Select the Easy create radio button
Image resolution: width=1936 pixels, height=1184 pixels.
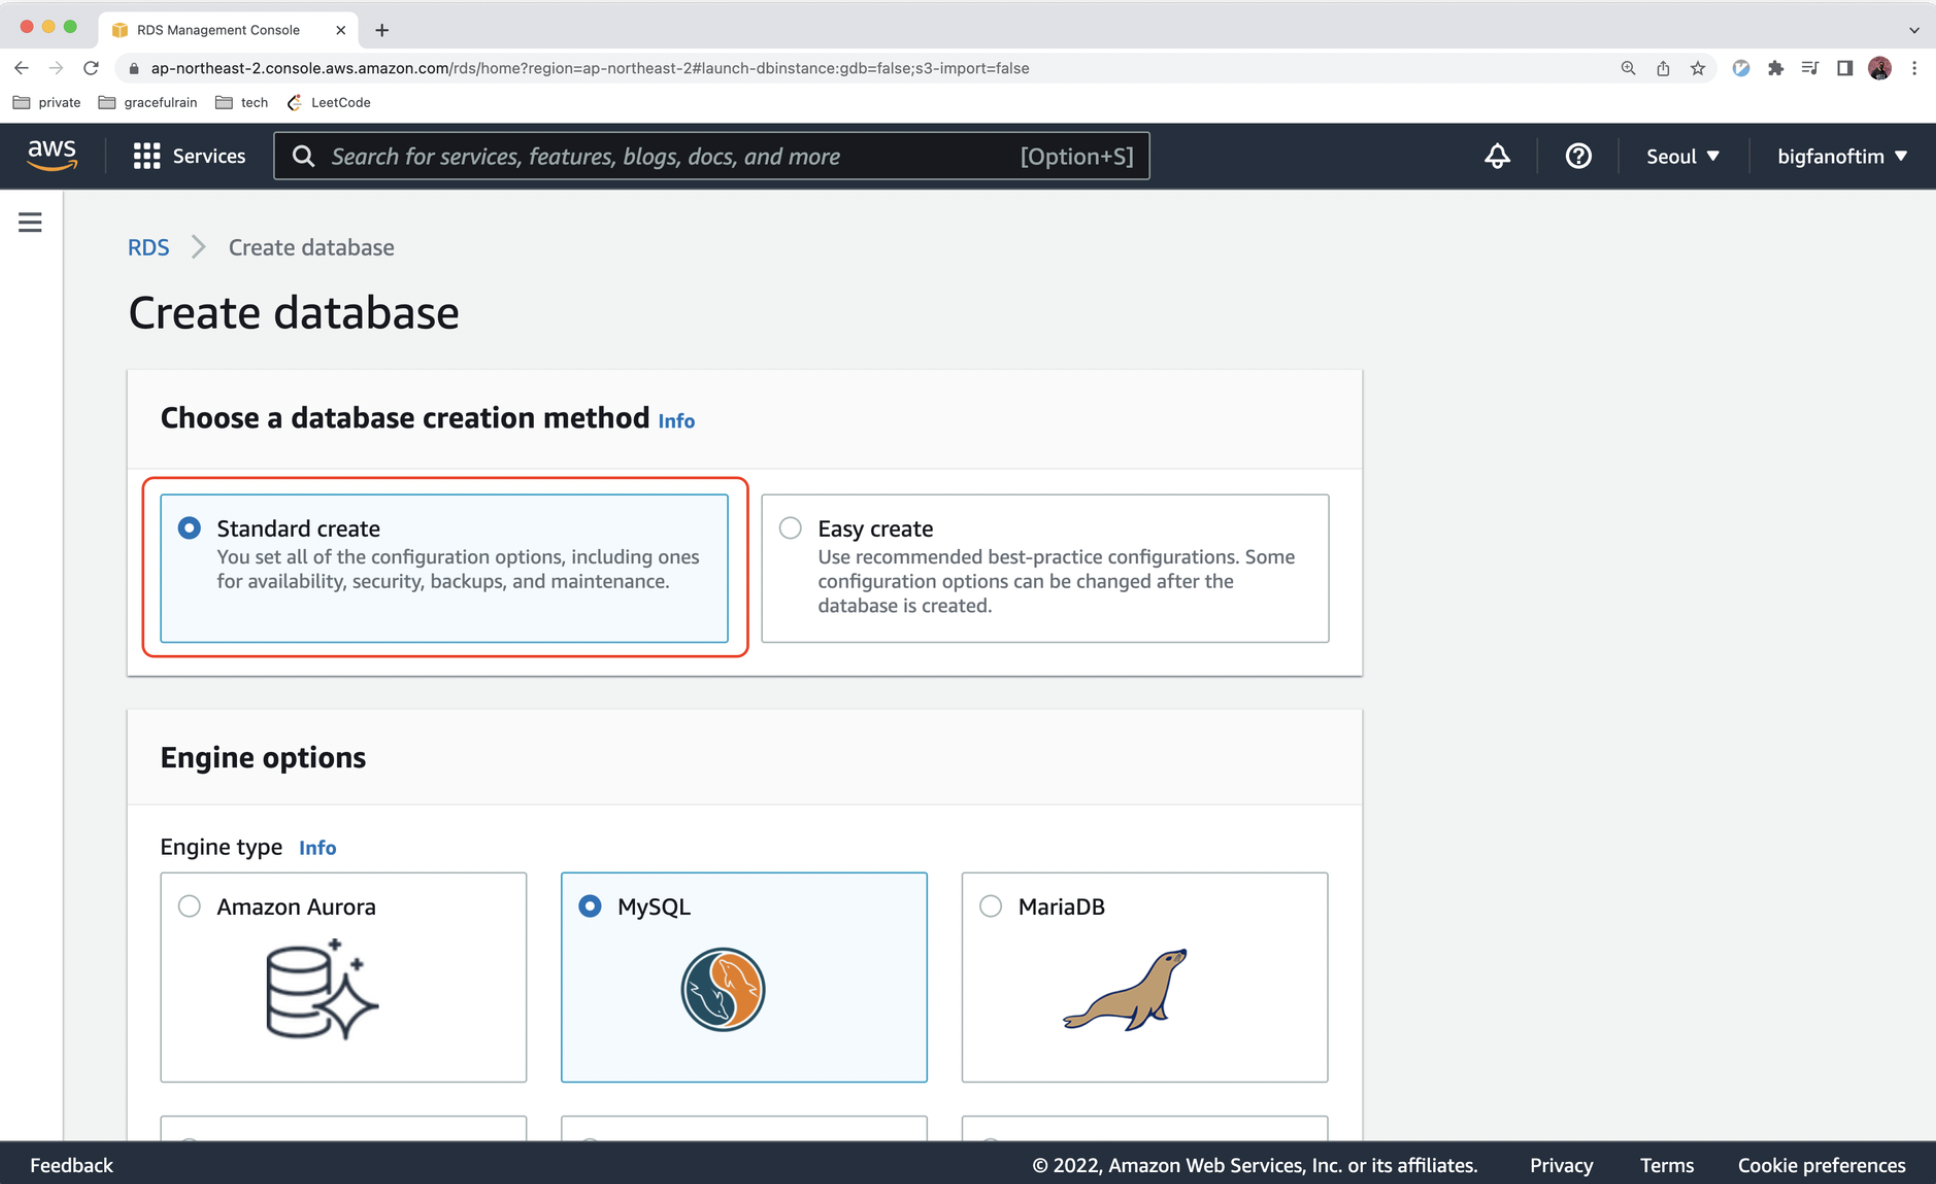(x=790, y=528)
